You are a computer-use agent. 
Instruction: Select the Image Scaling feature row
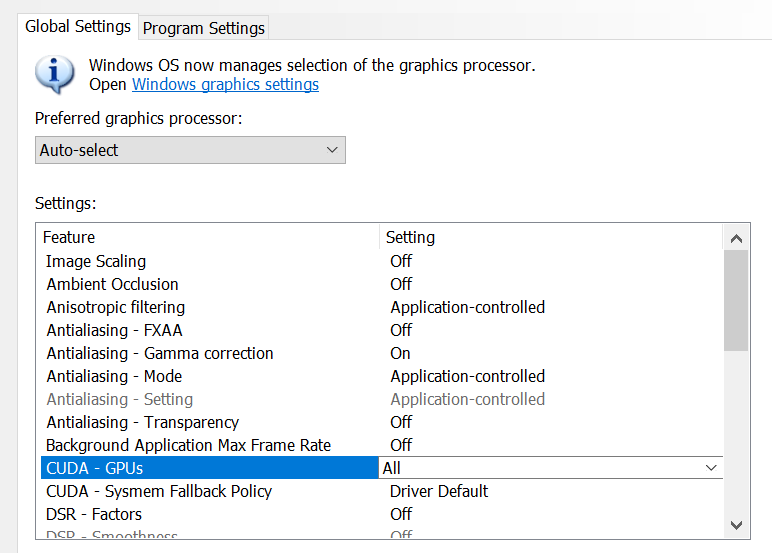tap(96, 261)
